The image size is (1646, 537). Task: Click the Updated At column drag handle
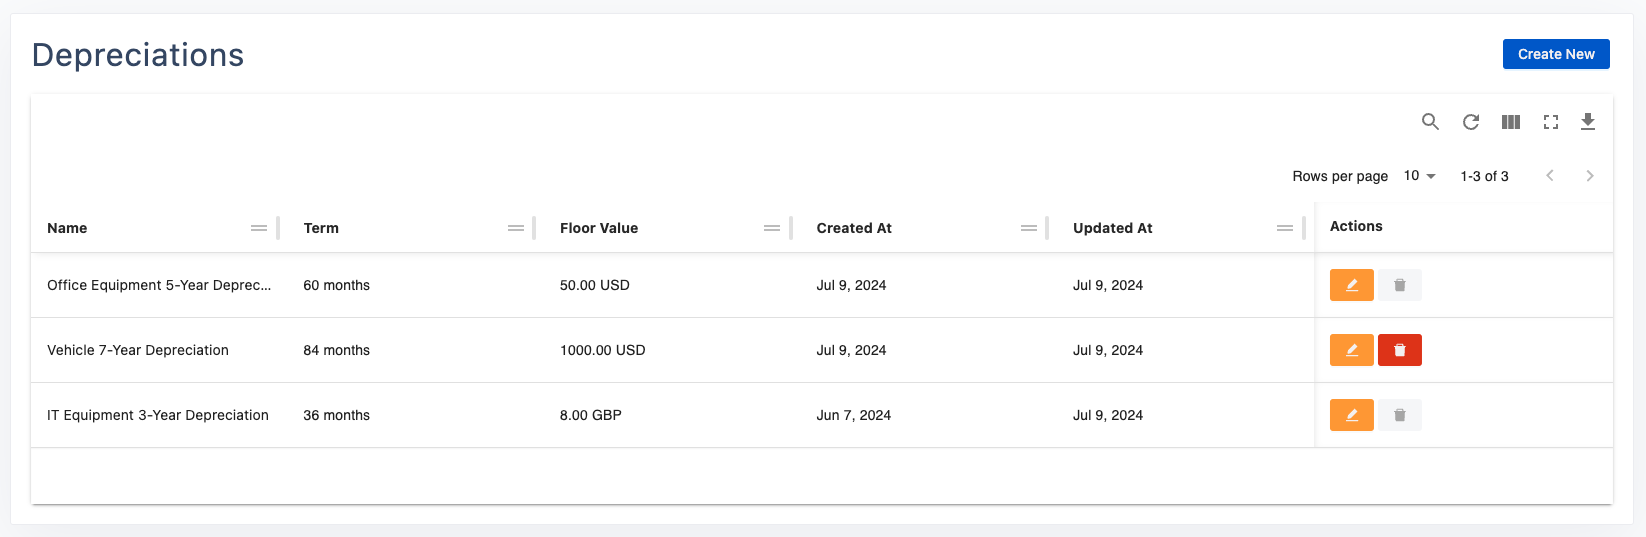1285,228
